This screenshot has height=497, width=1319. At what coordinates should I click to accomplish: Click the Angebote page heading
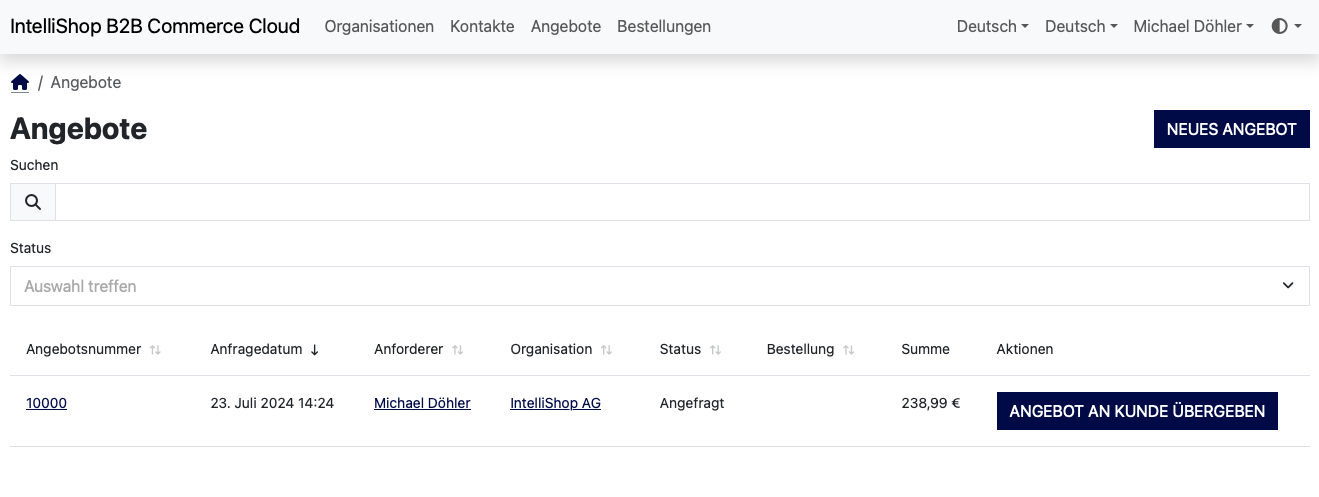[79, 129]
